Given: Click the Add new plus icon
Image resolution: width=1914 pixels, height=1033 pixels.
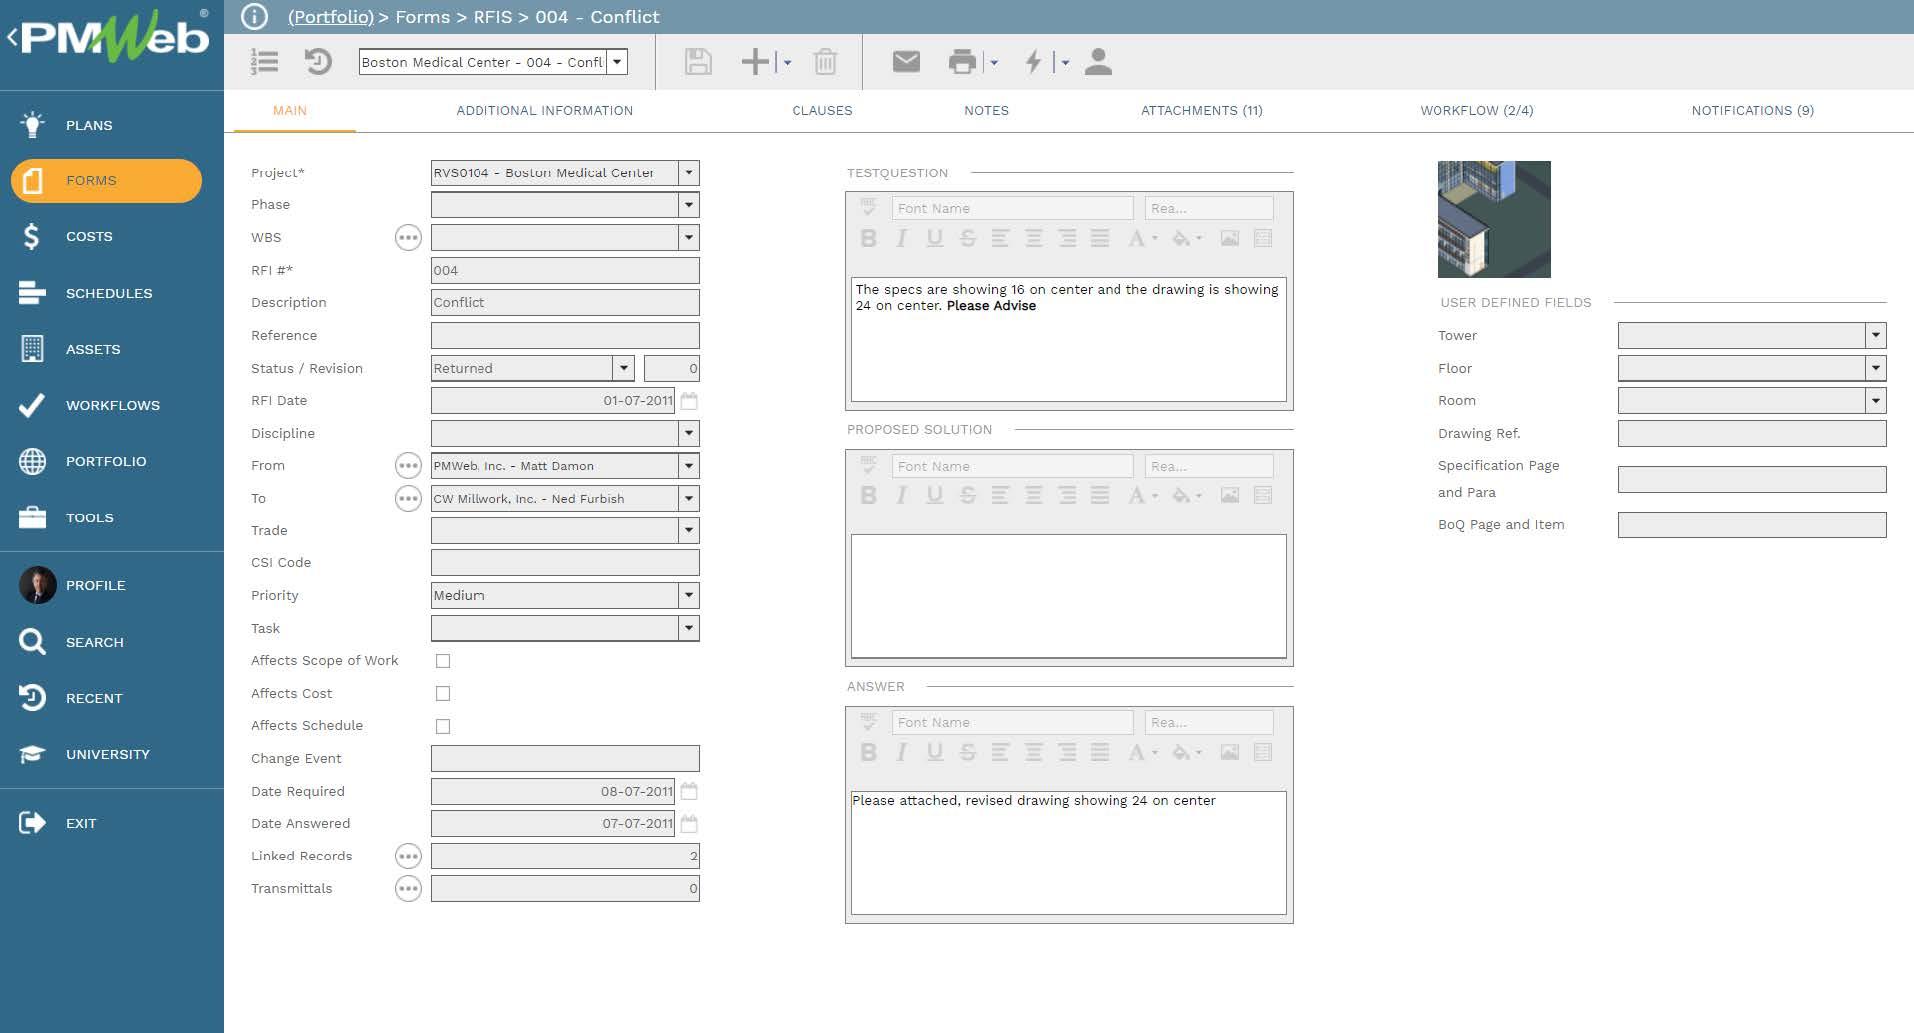Looking at the screenshot, I should (755, 62).
